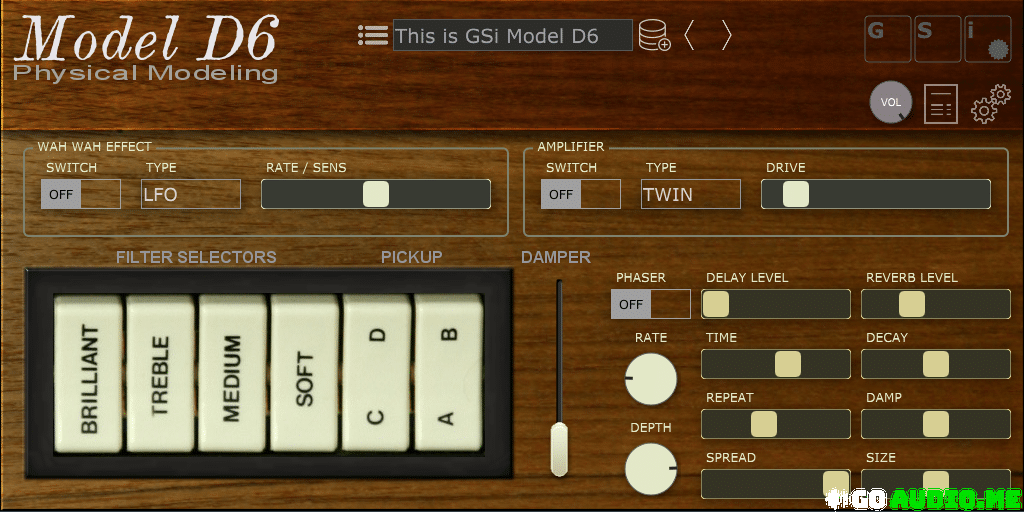This screenshot has width=1024, height=512.
Task: Toggle the Wah Wah effect switch
Action: pos(81,194)
